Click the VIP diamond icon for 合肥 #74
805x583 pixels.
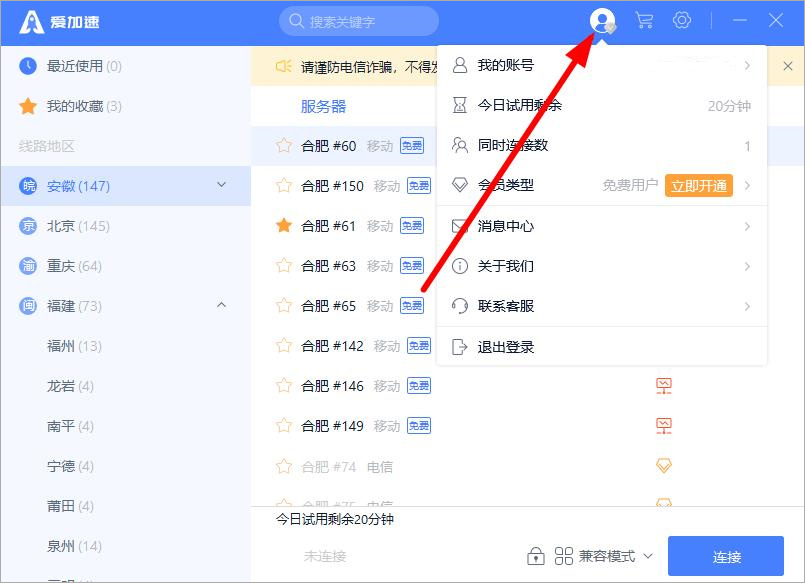664,465
